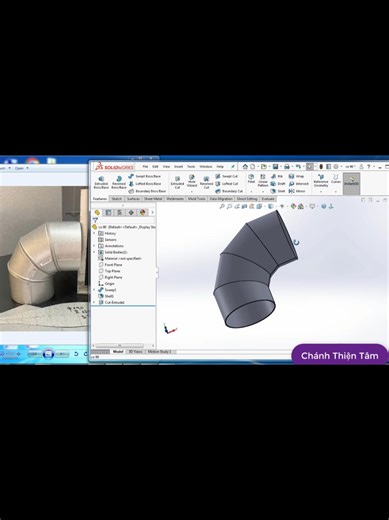Switch to the Surfaces ribbon tab
389x520 pixels.
coord(133,199)
